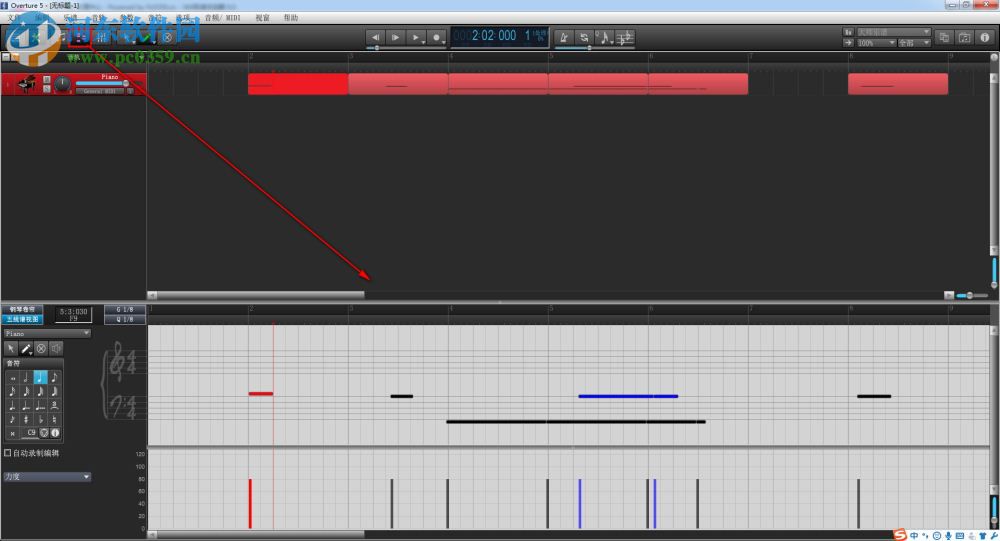Image resolution: width=1000 pixels, height=541 pixels.
Task: Click the General MIDI button on Piano track
Action: point(100,91)
